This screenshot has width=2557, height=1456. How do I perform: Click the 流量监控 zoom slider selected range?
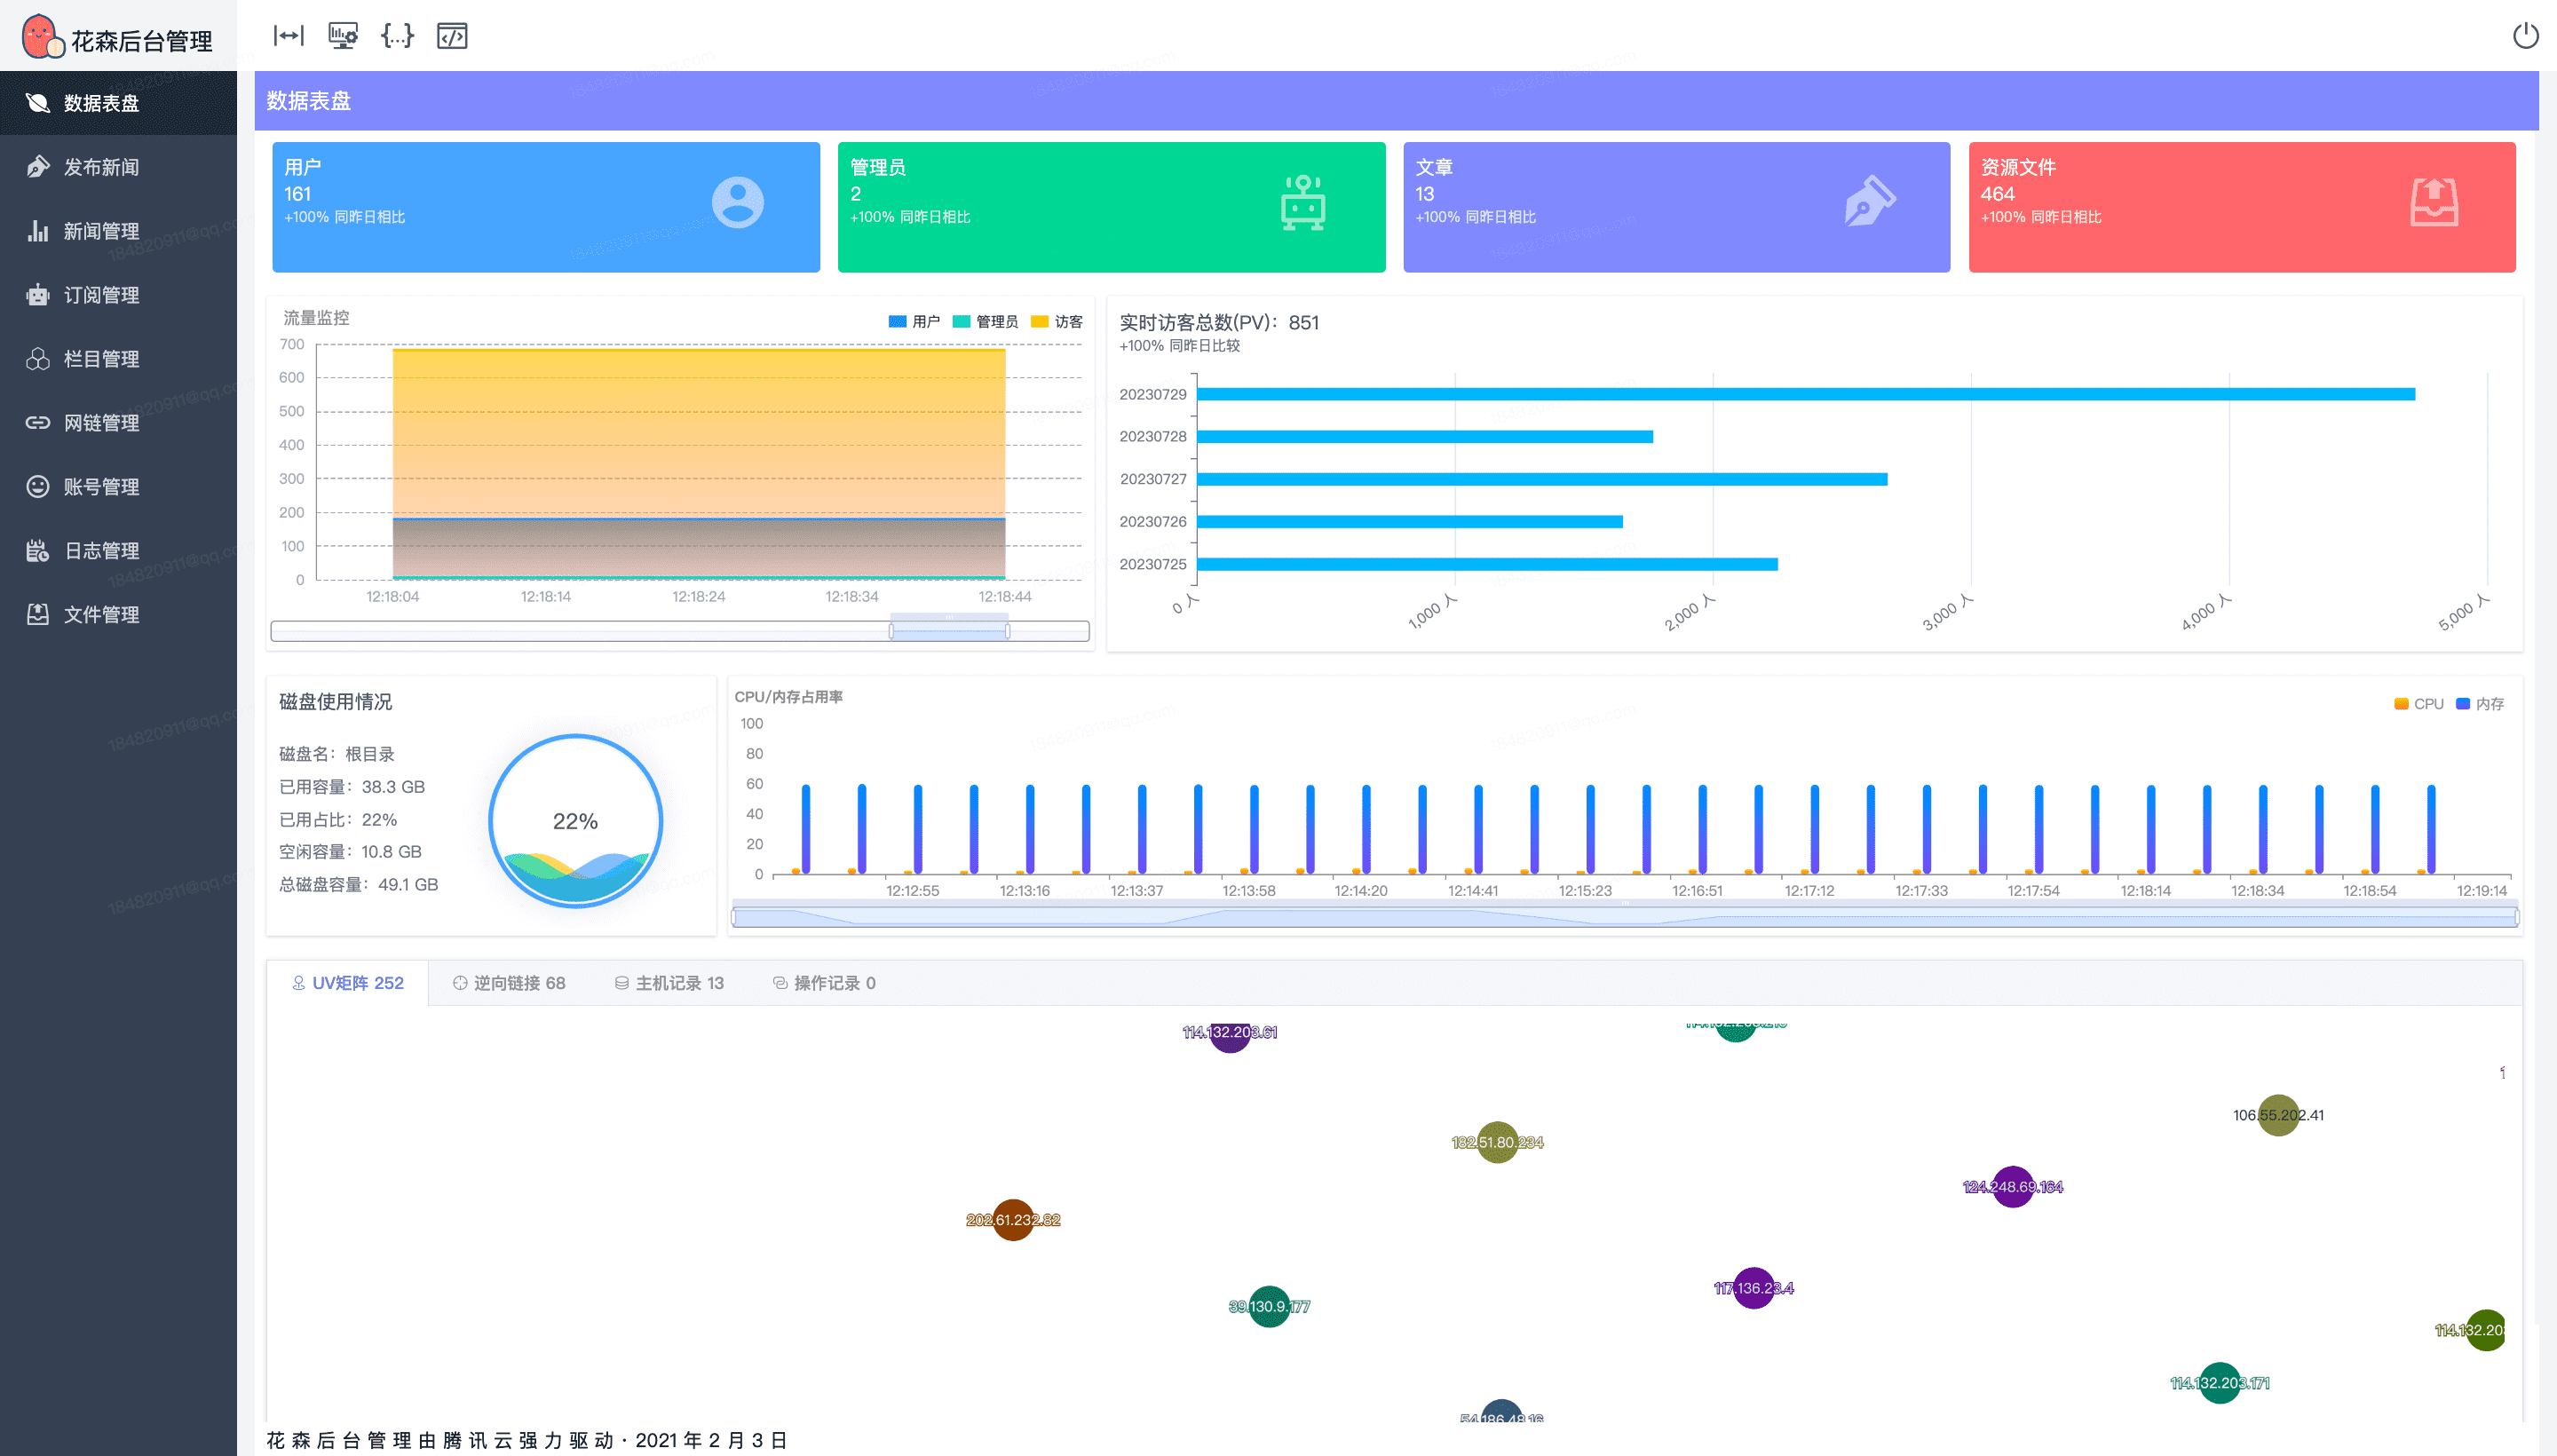[949, 631]
